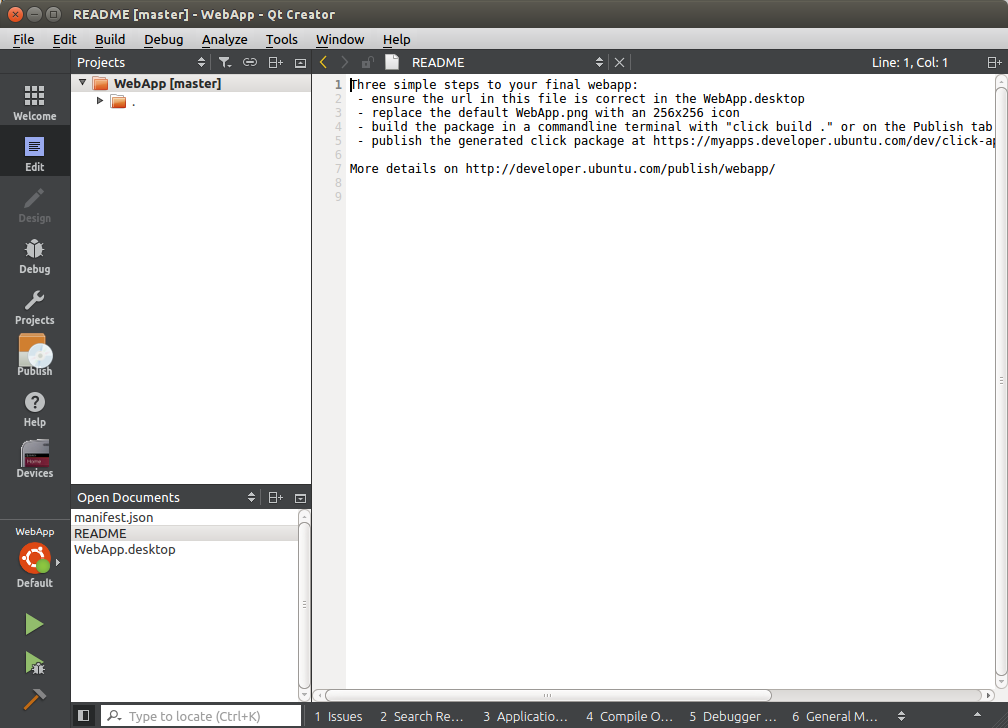1008x728 pixels.
Task: Split the Open Documents panel
Action: coord(276,498)
